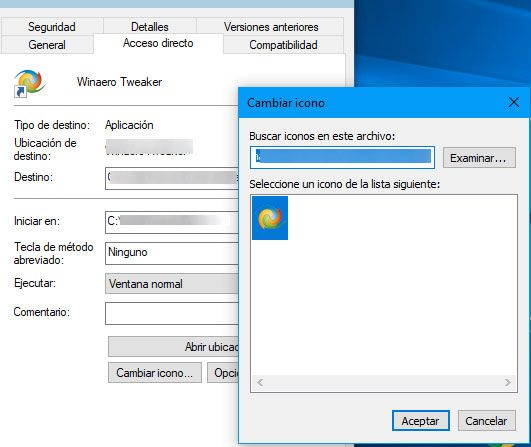Open the Versiones anteriores tab

[x=271, y=27]
